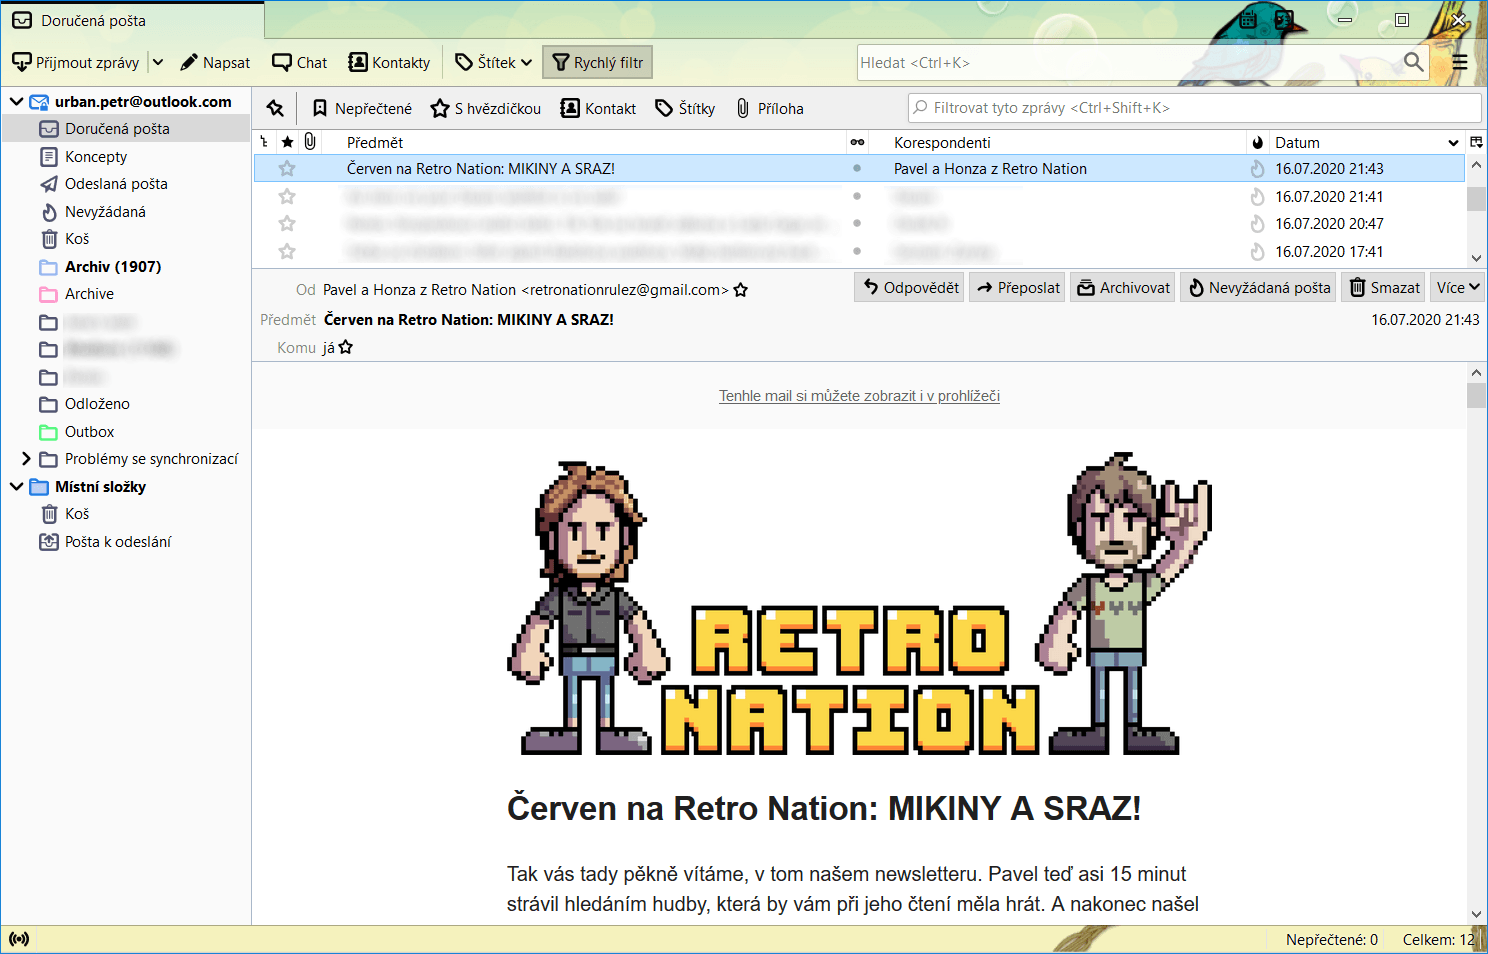Switch to the Doručená pošta tab

tap(132, 20)
